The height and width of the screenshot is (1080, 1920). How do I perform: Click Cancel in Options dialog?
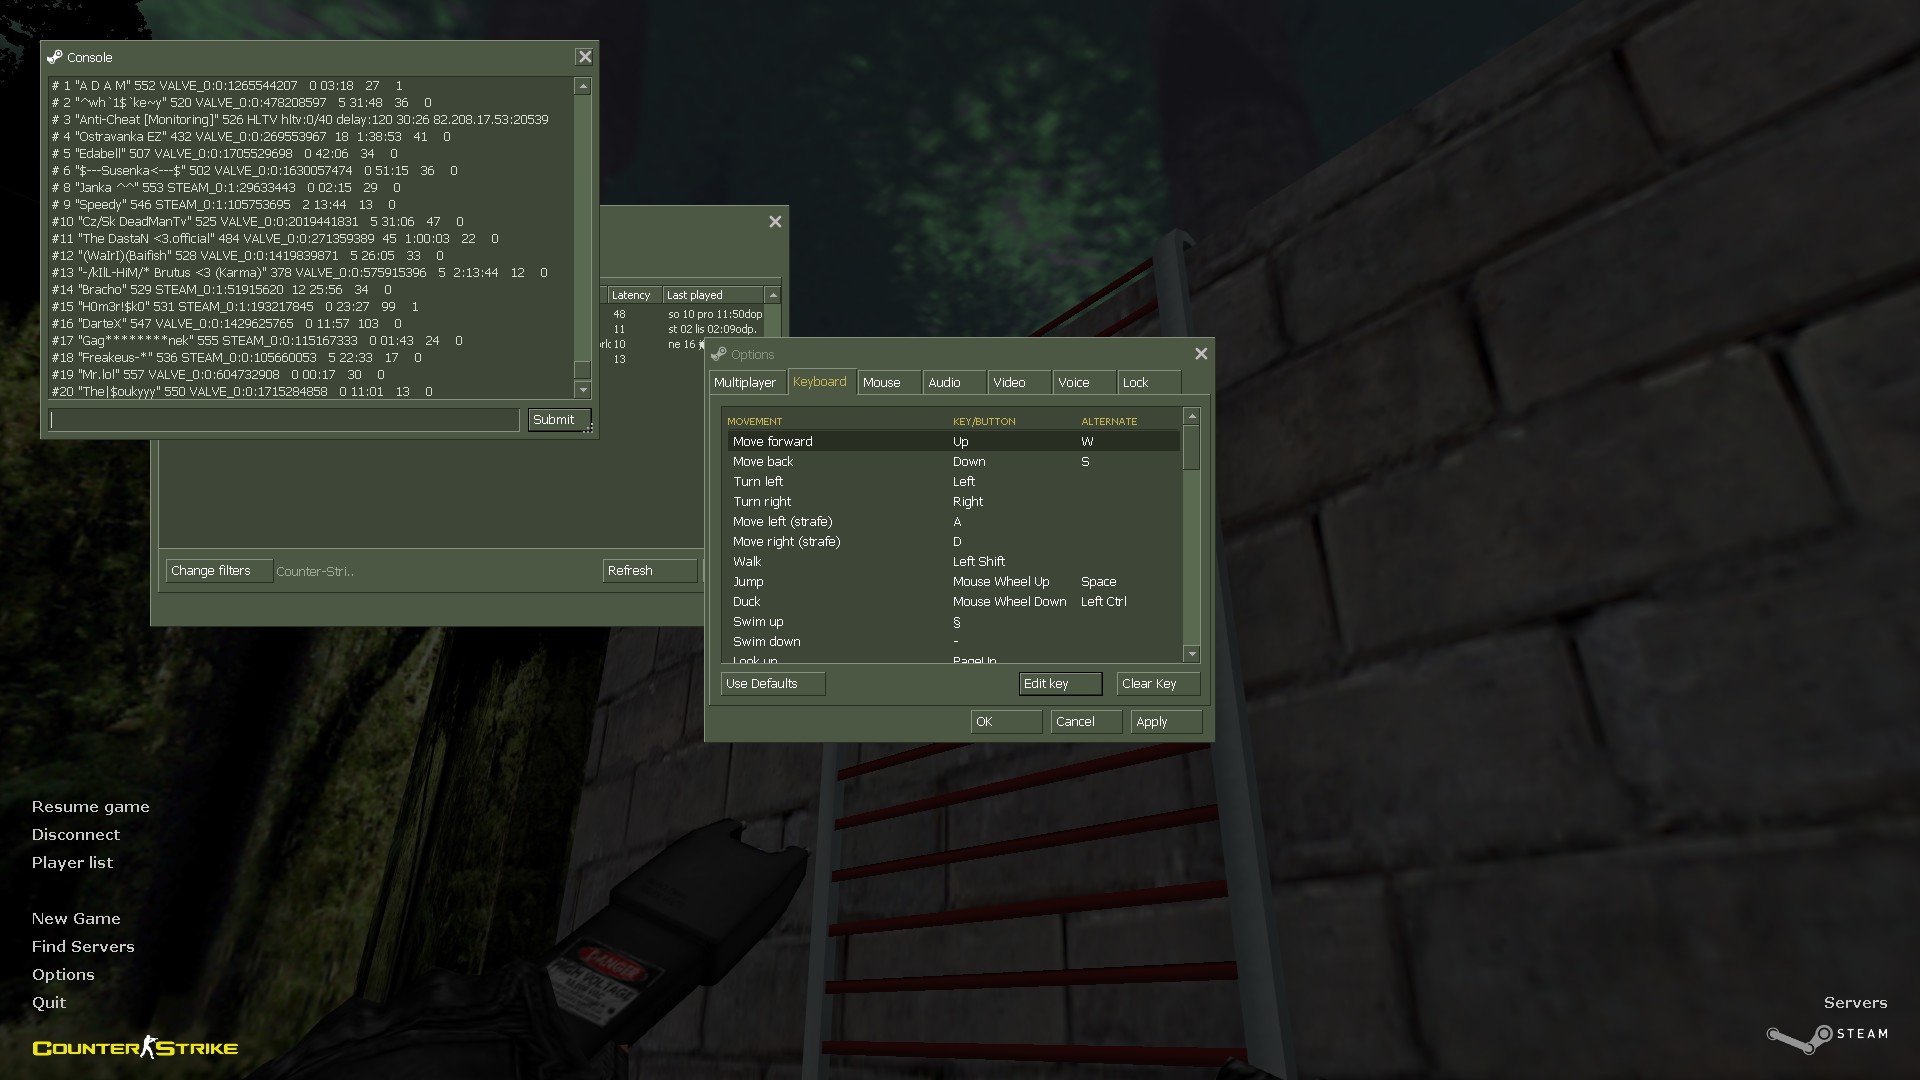(x=1086, y=722)
